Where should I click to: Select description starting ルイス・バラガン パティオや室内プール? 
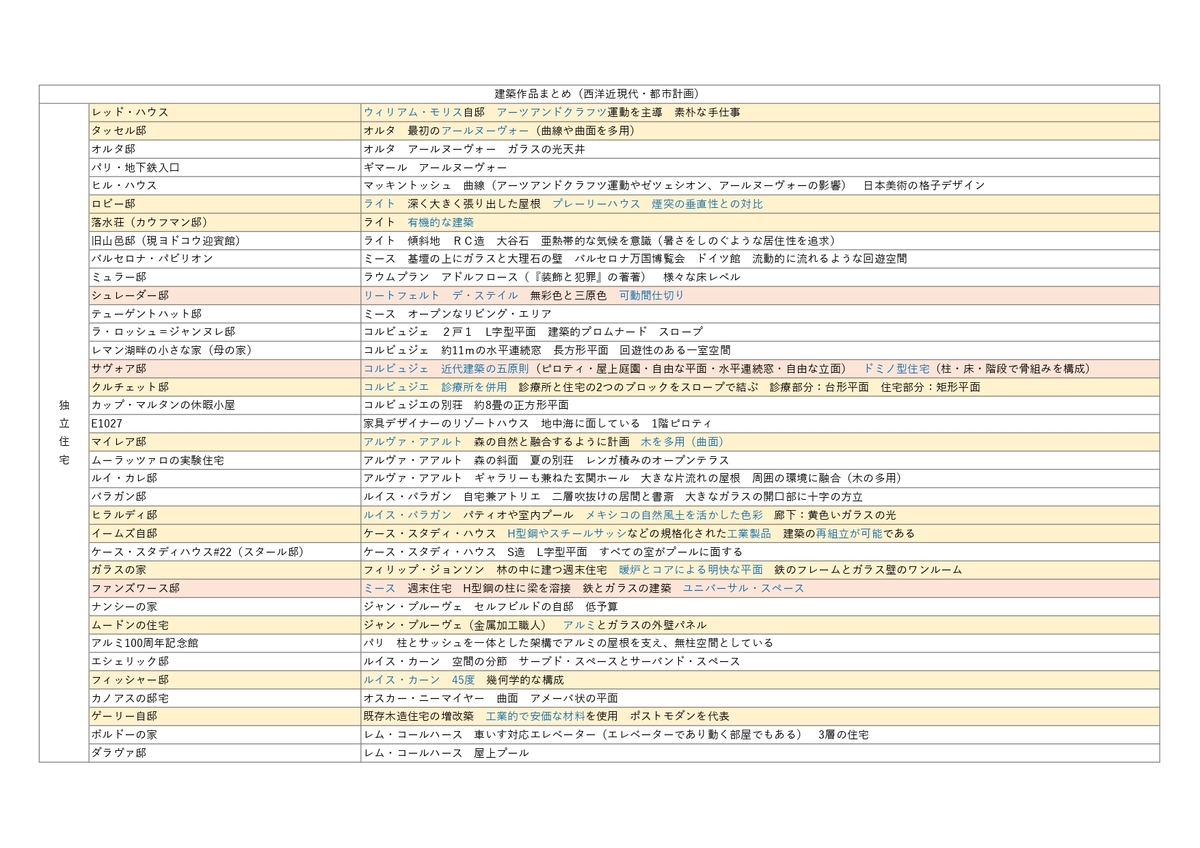(760, 514)
